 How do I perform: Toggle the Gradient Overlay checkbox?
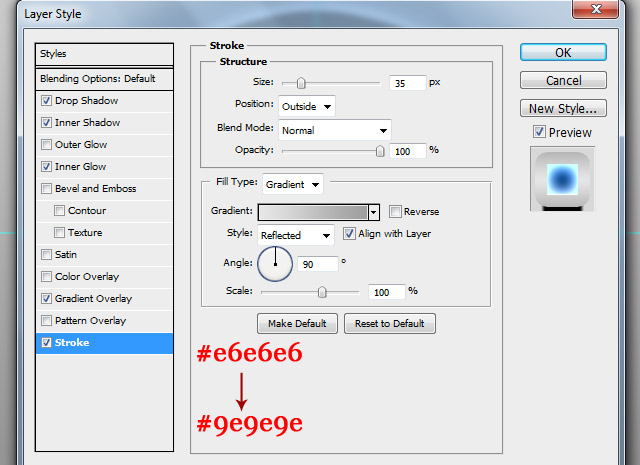click(47, 299)
